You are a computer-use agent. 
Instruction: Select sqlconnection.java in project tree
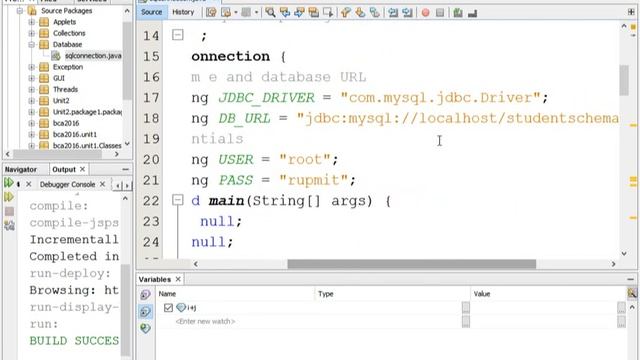pos(93,56)
